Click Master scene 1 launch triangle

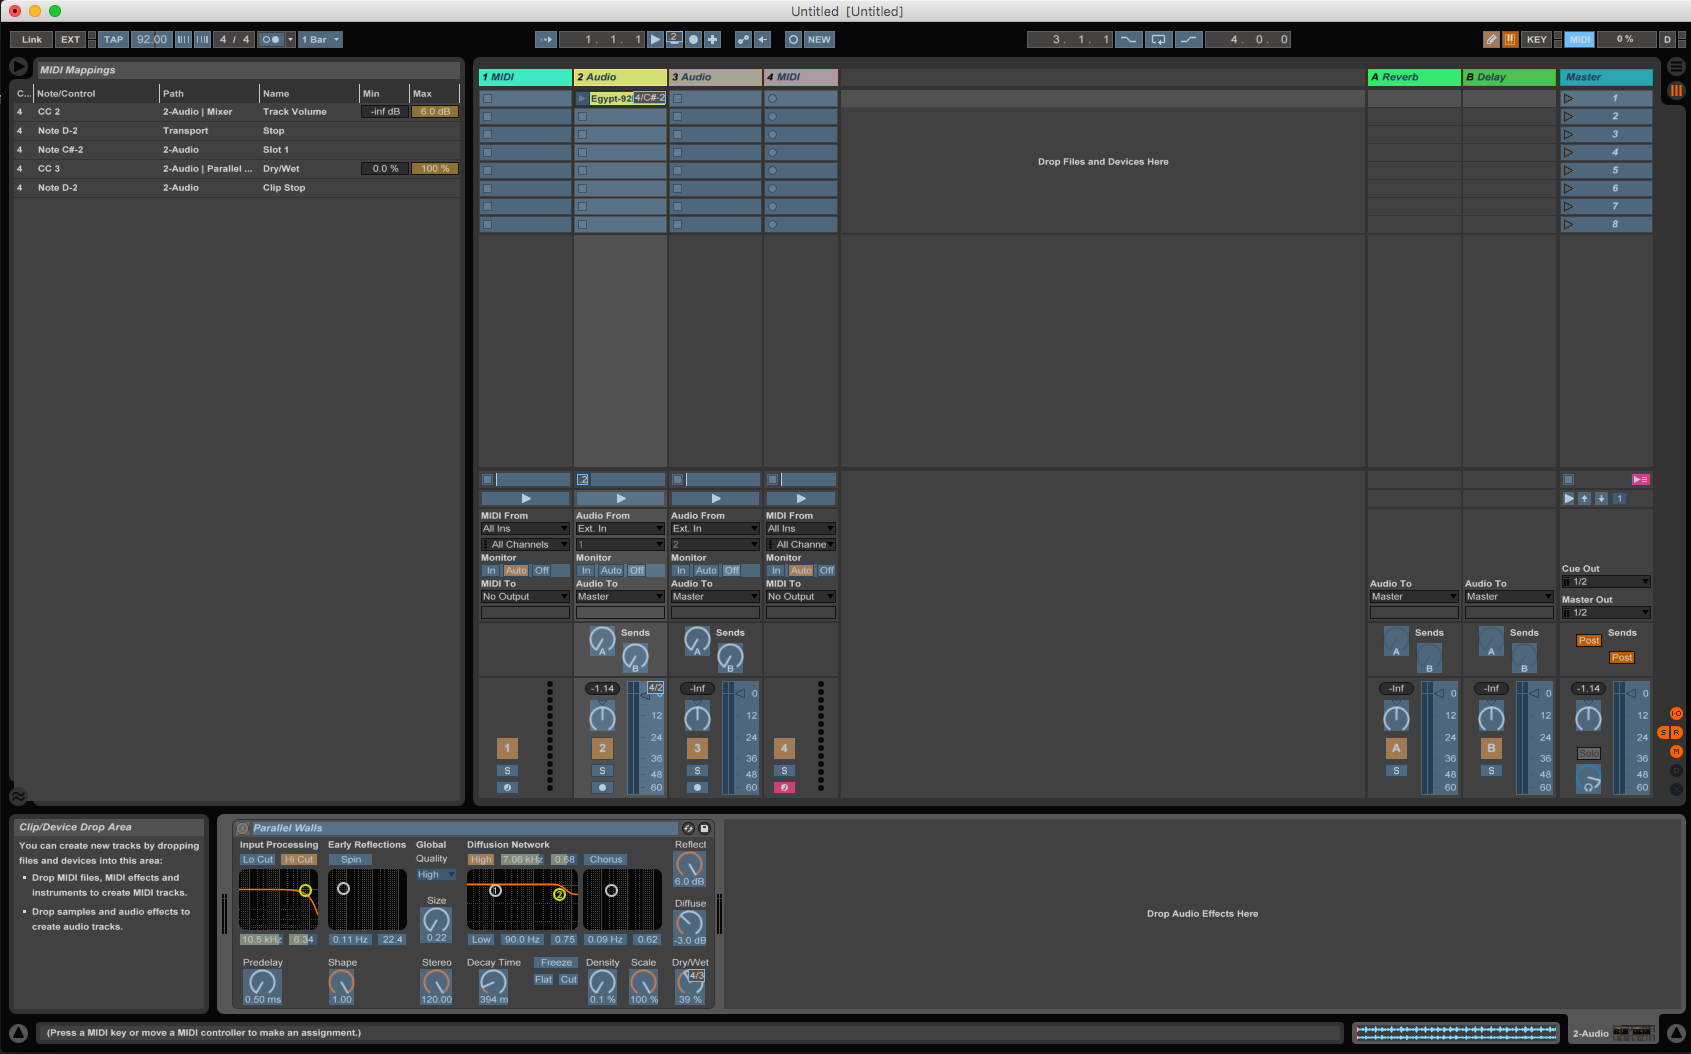coord(1568,98)
